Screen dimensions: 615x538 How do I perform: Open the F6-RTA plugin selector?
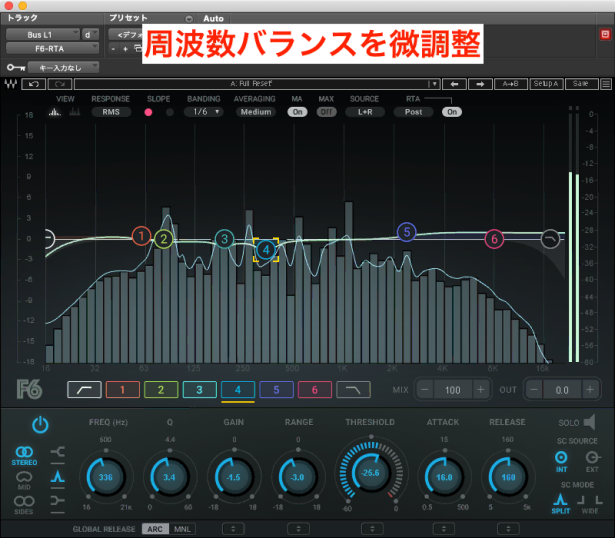click(52, 49)
